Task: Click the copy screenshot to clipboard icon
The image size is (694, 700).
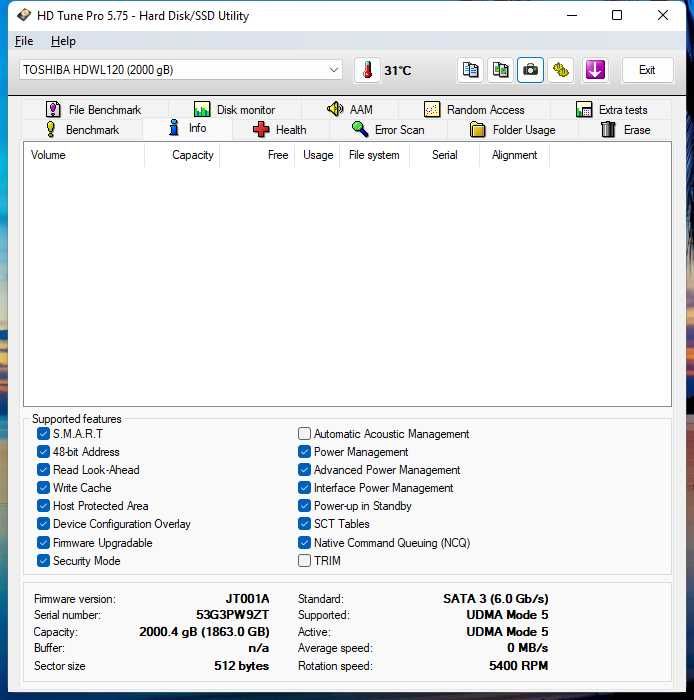Action: 500,70
